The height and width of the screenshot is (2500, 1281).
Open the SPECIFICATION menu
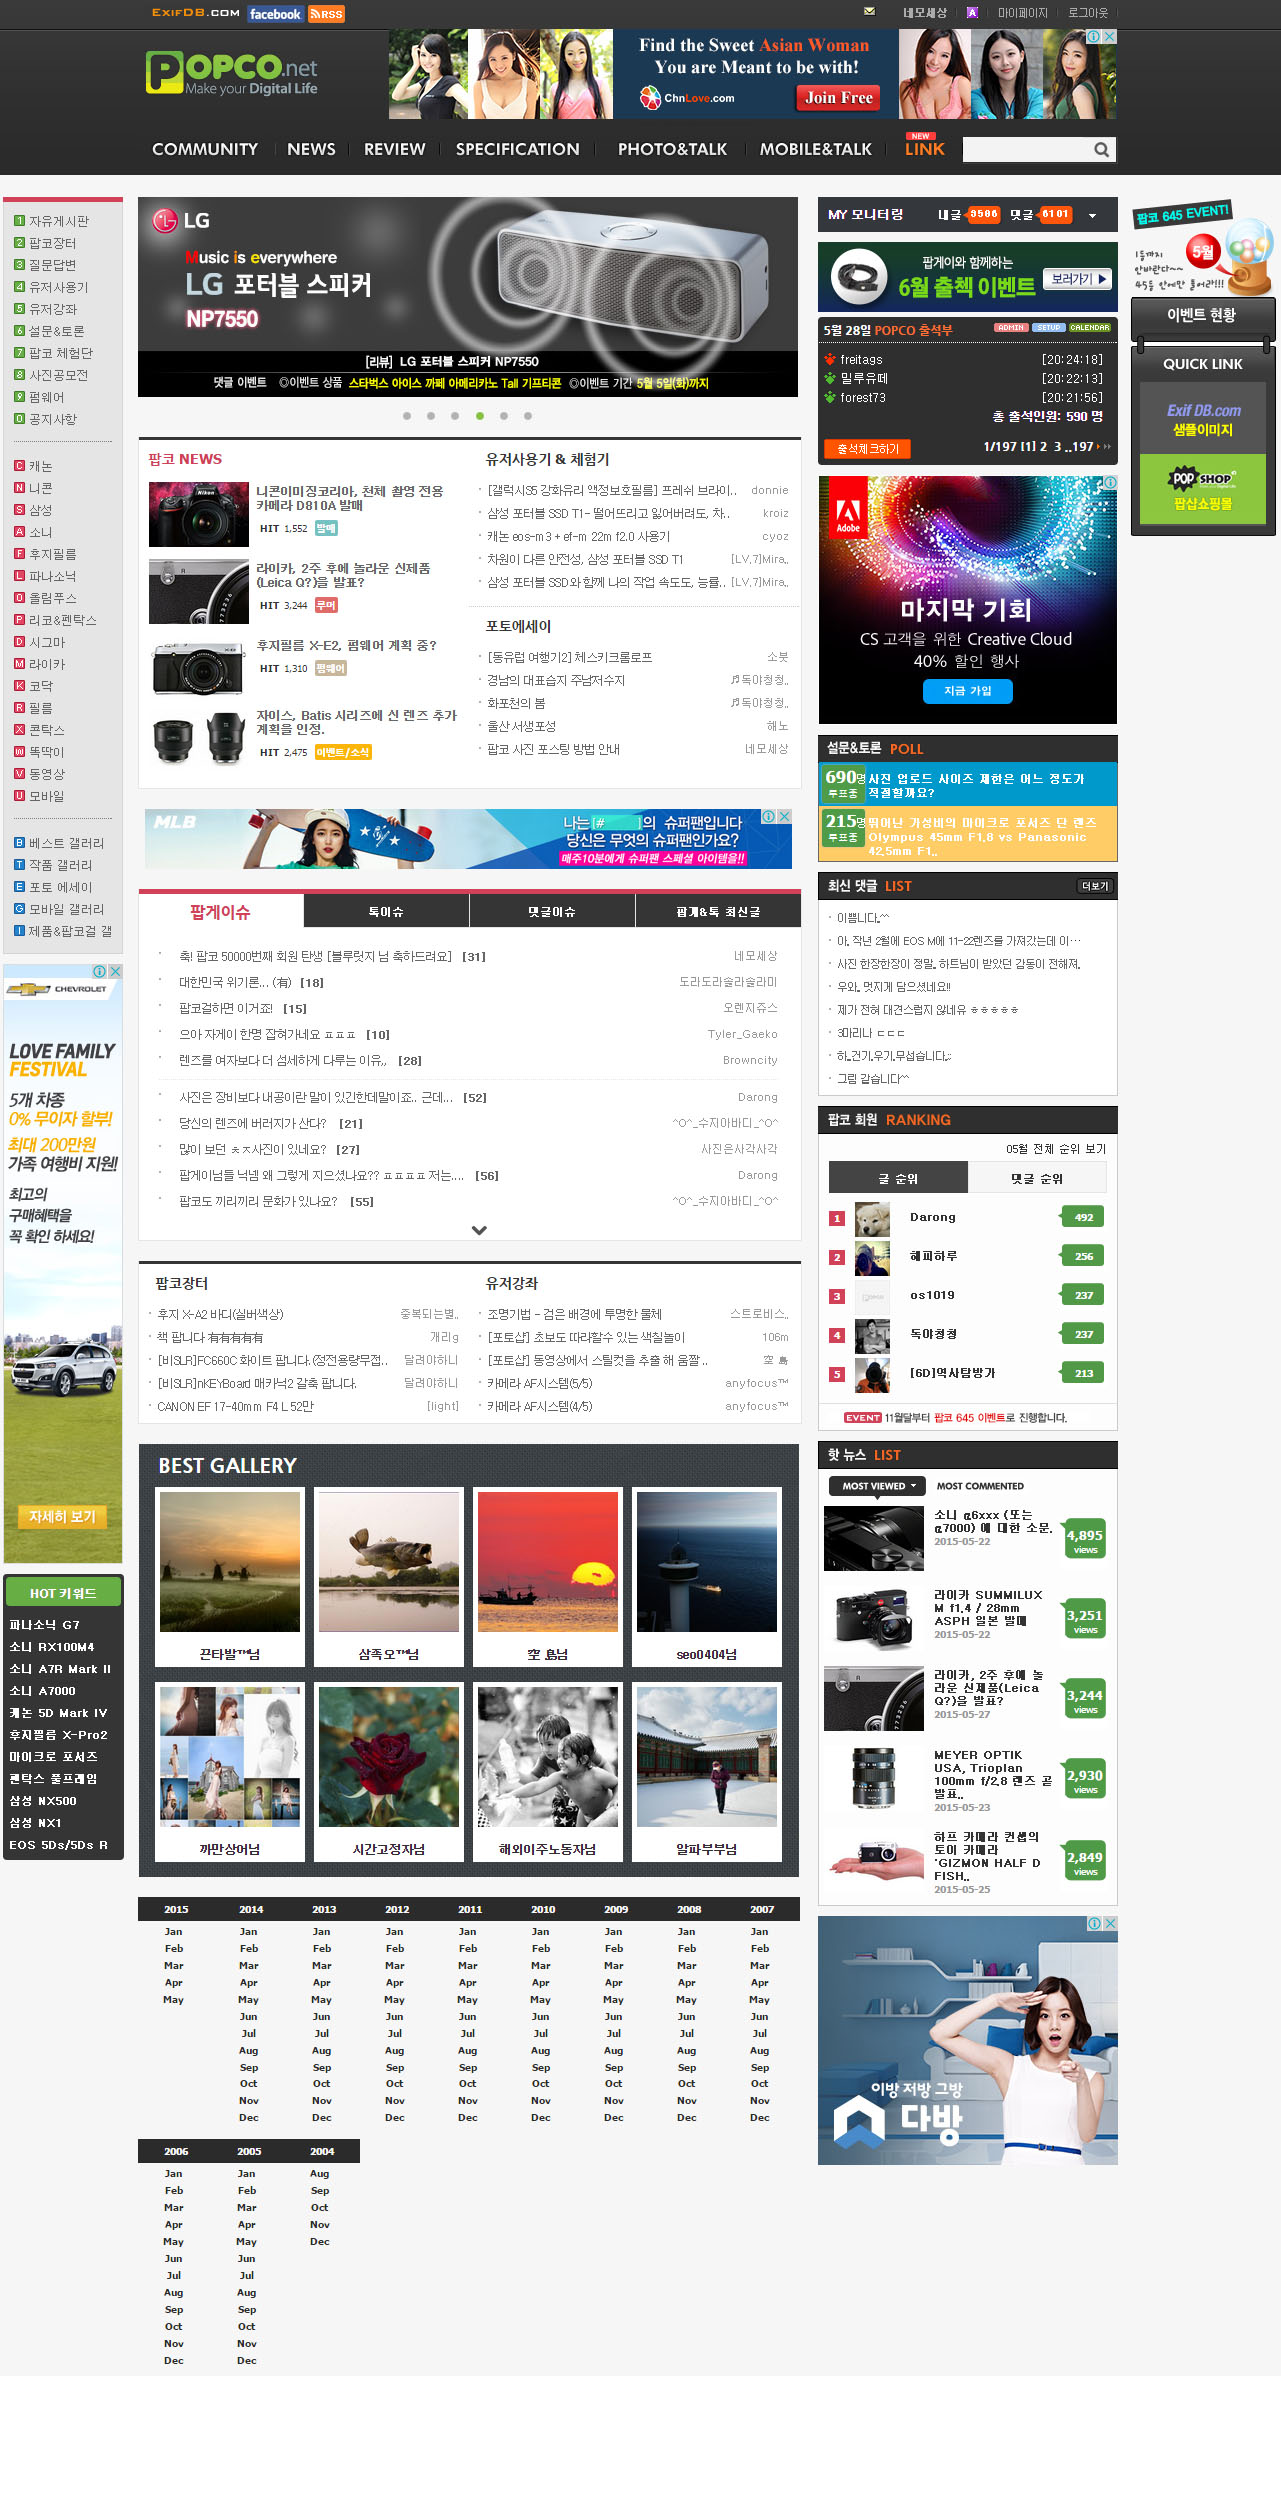point(518,149)
